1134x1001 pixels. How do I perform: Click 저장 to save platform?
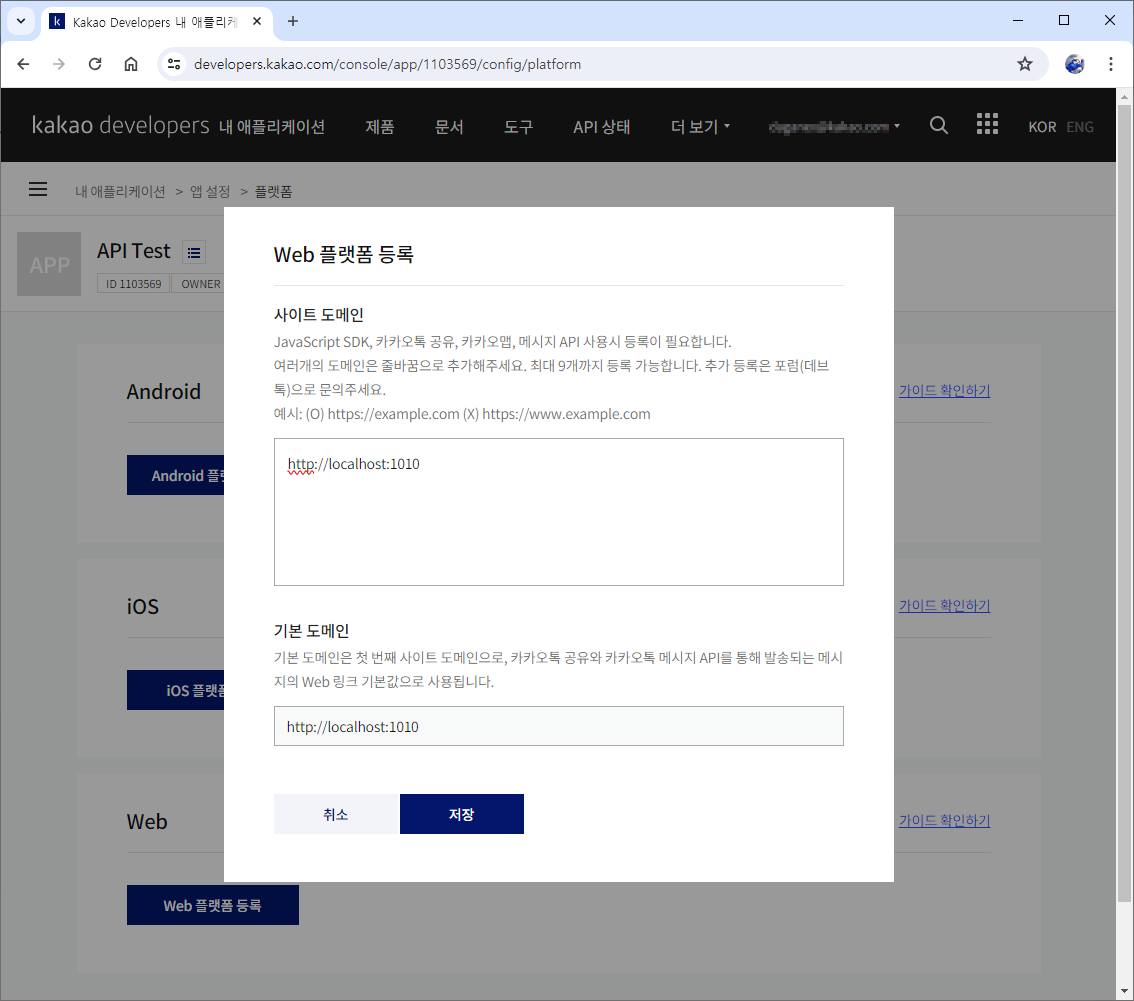[x=461, y=814]
